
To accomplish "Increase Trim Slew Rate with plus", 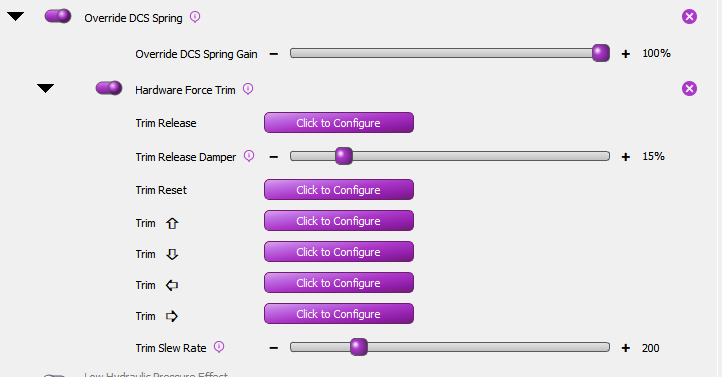I will coord(625,348).
